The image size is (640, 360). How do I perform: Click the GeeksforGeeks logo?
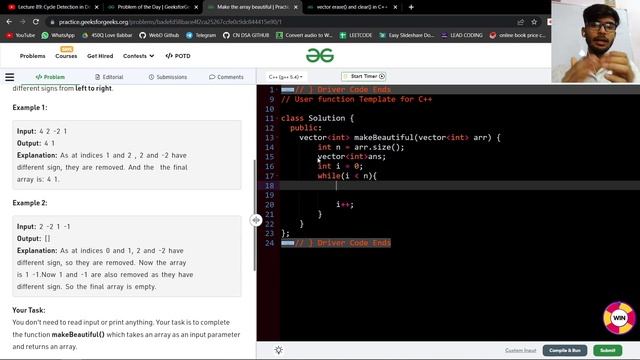tap(320, 56)
